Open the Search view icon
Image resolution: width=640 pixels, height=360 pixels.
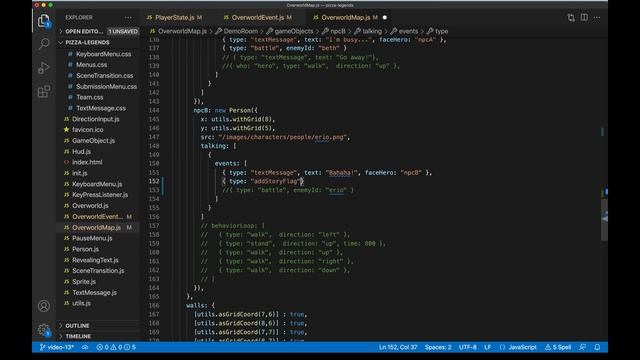coord(44,44)
